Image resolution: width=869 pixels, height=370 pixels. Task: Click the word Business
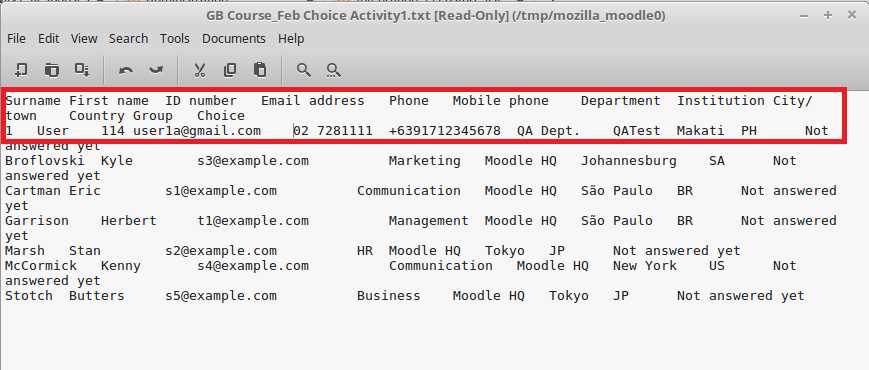pyautogui.click(x=389, y=295)
